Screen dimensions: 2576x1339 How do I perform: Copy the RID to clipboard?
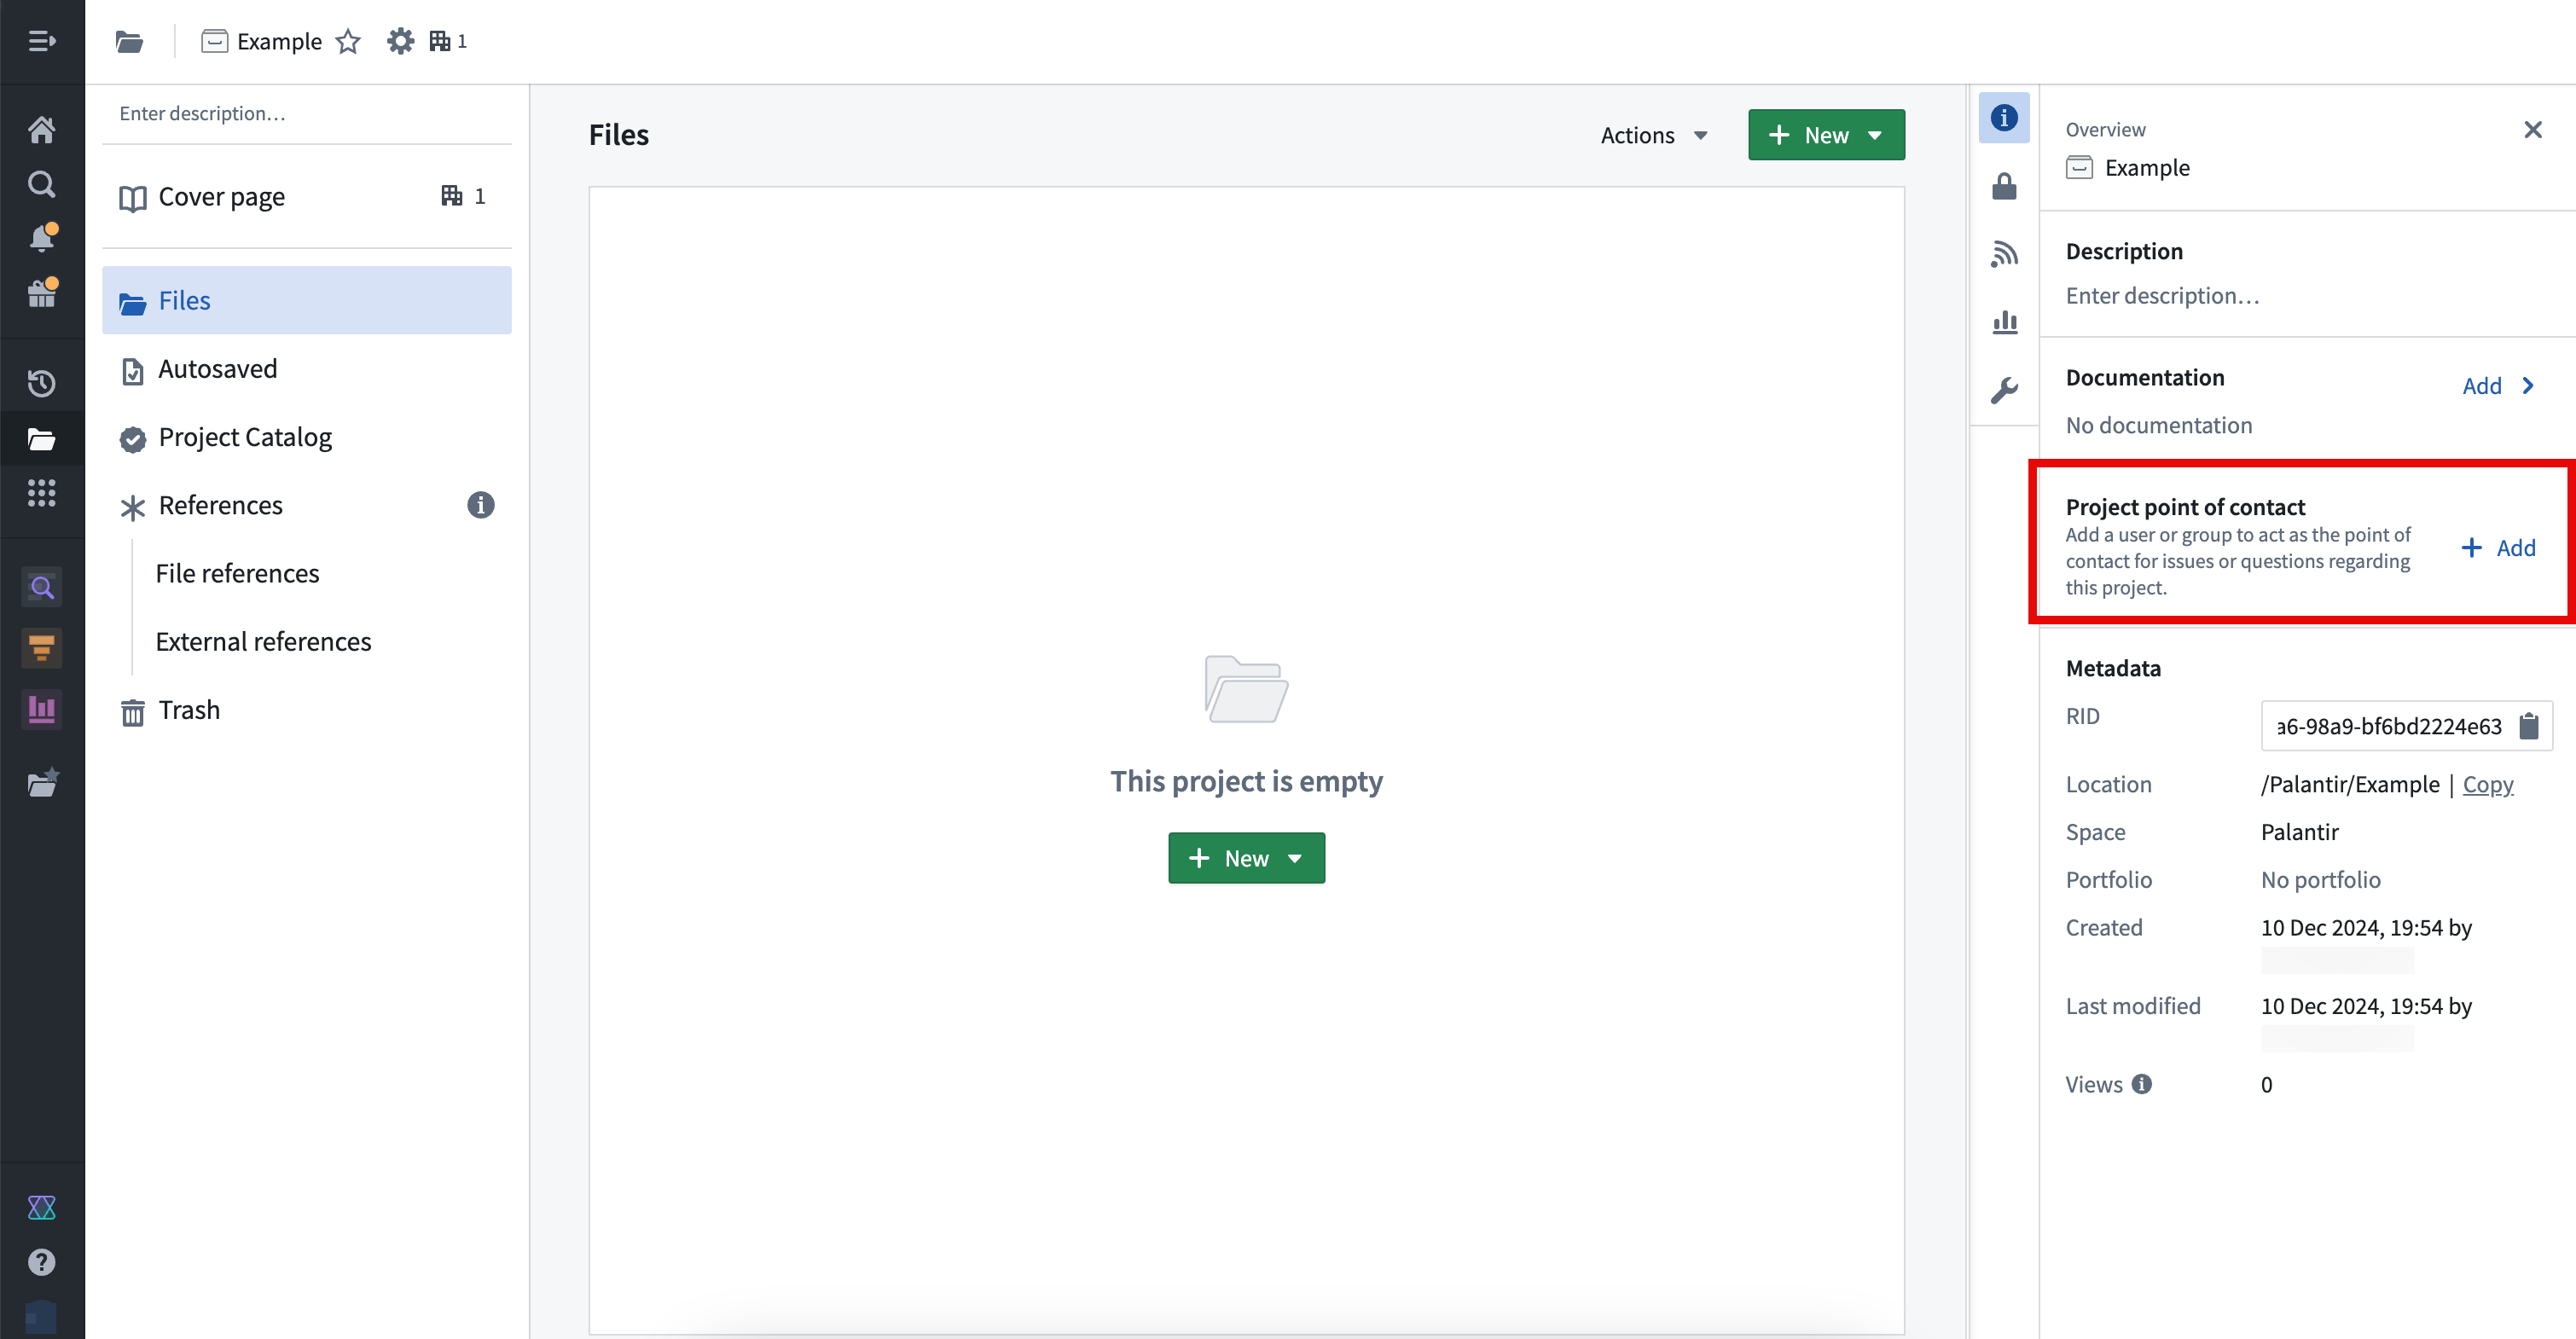[x=2528, y=726]
